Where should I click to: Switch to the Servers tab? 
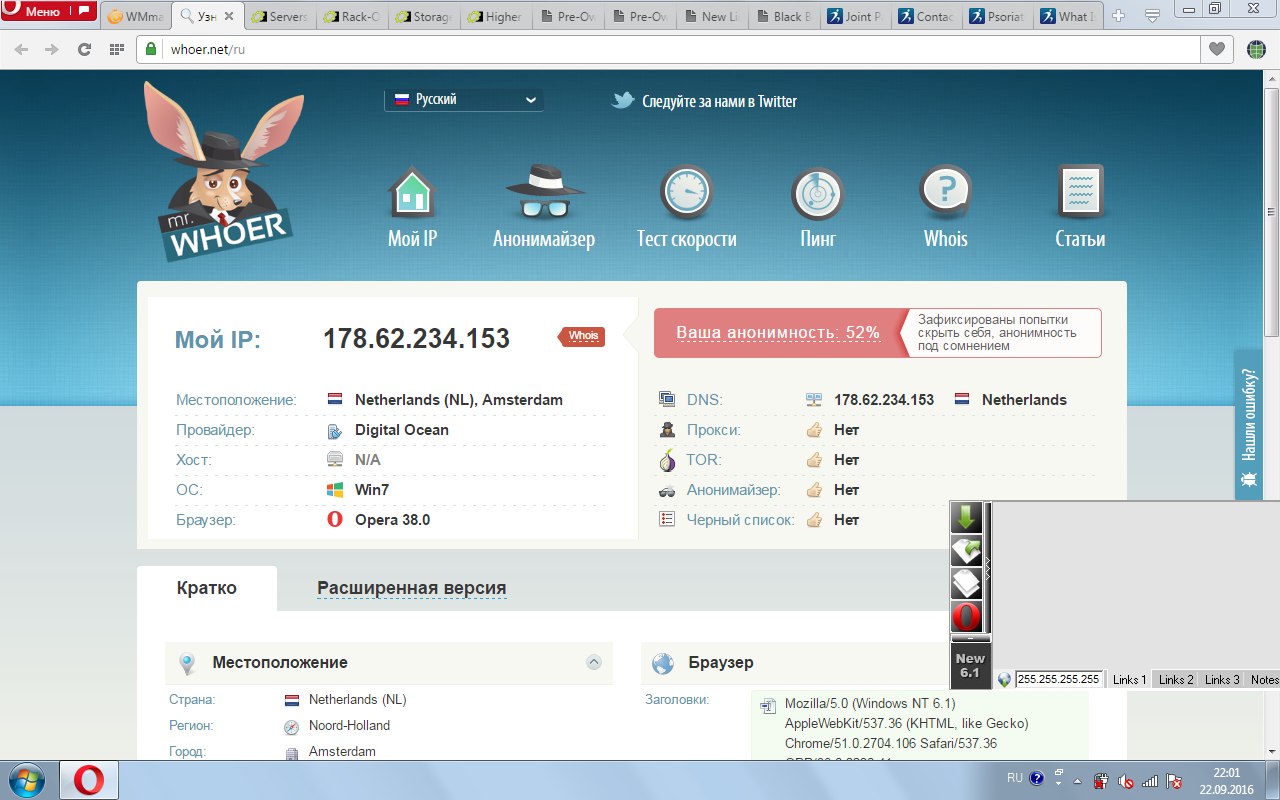coord(280,17)
